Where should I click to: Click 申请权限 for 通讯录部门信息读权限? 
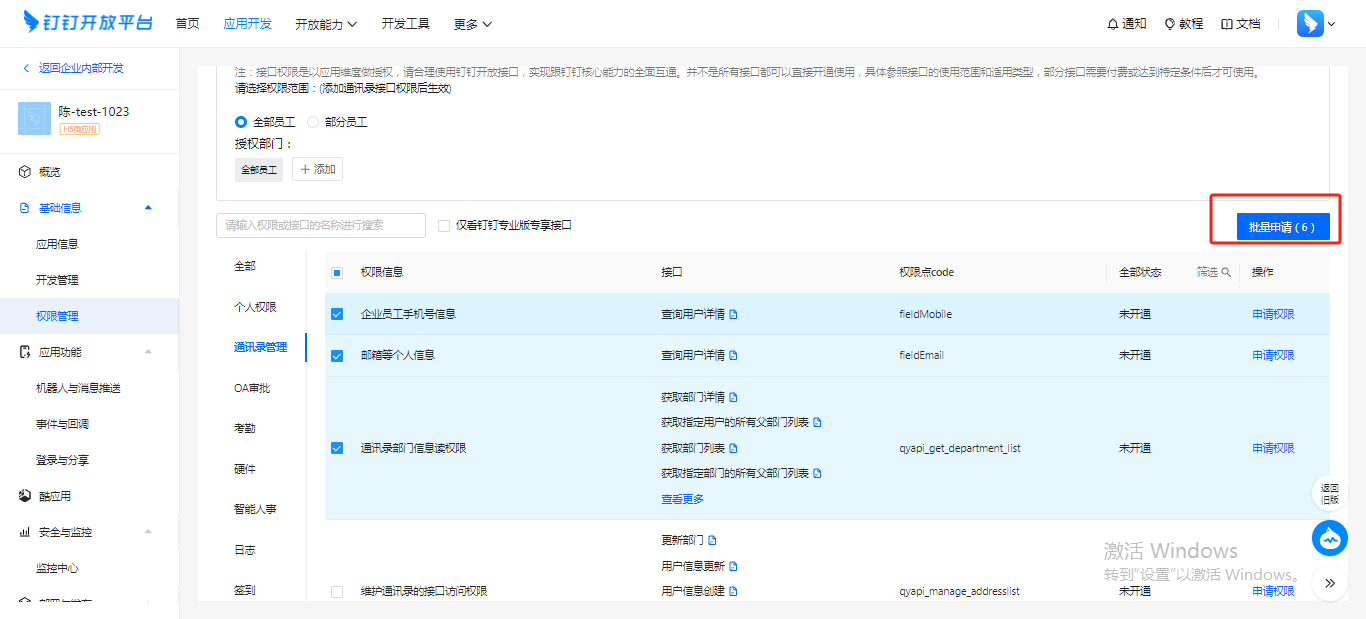click(1273, 448)
